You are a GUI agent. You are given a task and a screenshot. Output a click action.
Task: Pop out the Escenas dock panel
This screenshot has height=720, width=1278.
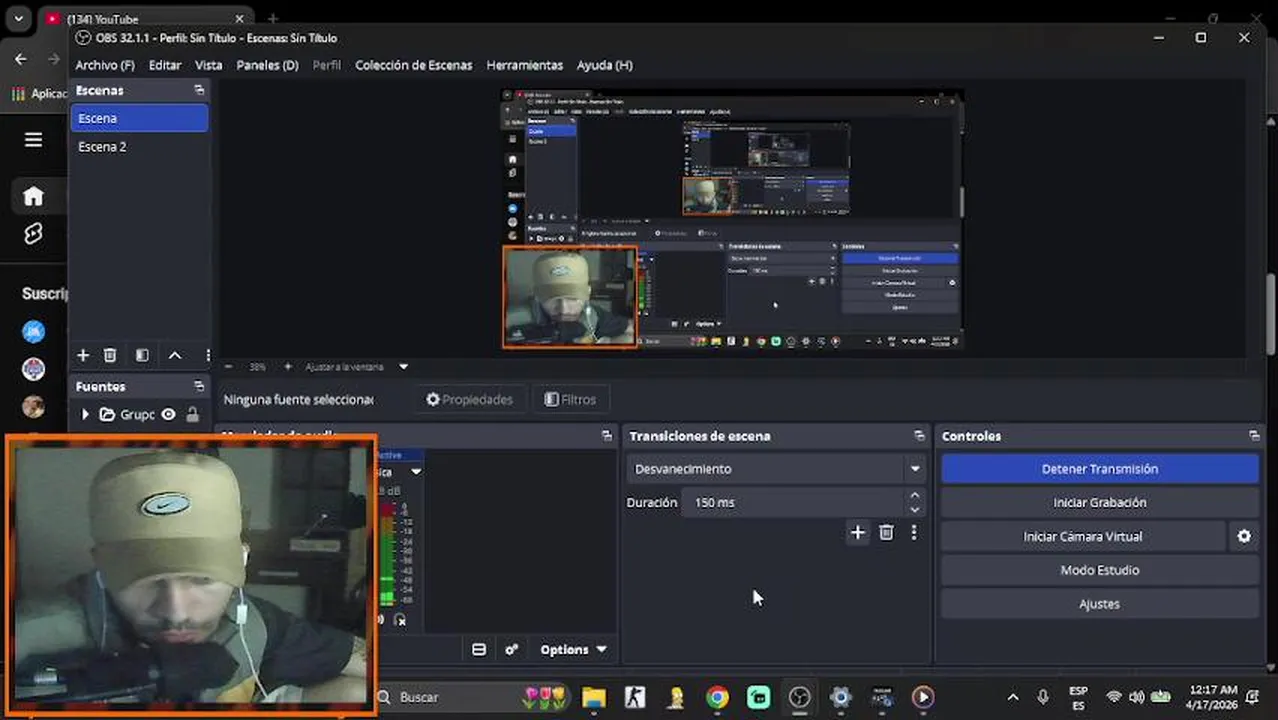[x=199, y=90]
